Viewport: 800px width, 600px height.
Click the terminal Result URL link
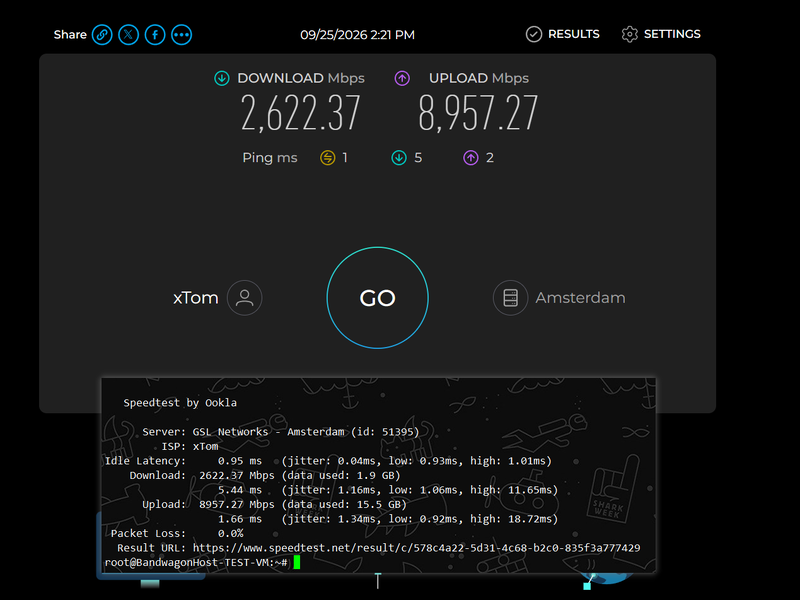[416, 548]
